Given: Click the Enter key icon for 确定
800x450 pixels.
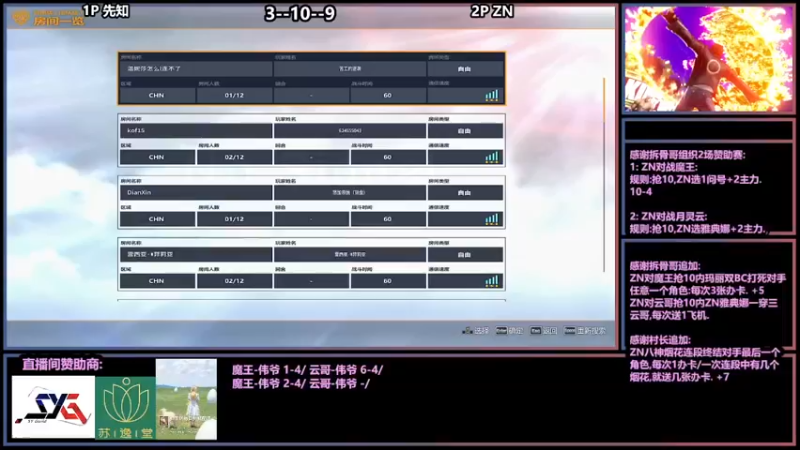Looking at the screenshot, I should 502,331.
